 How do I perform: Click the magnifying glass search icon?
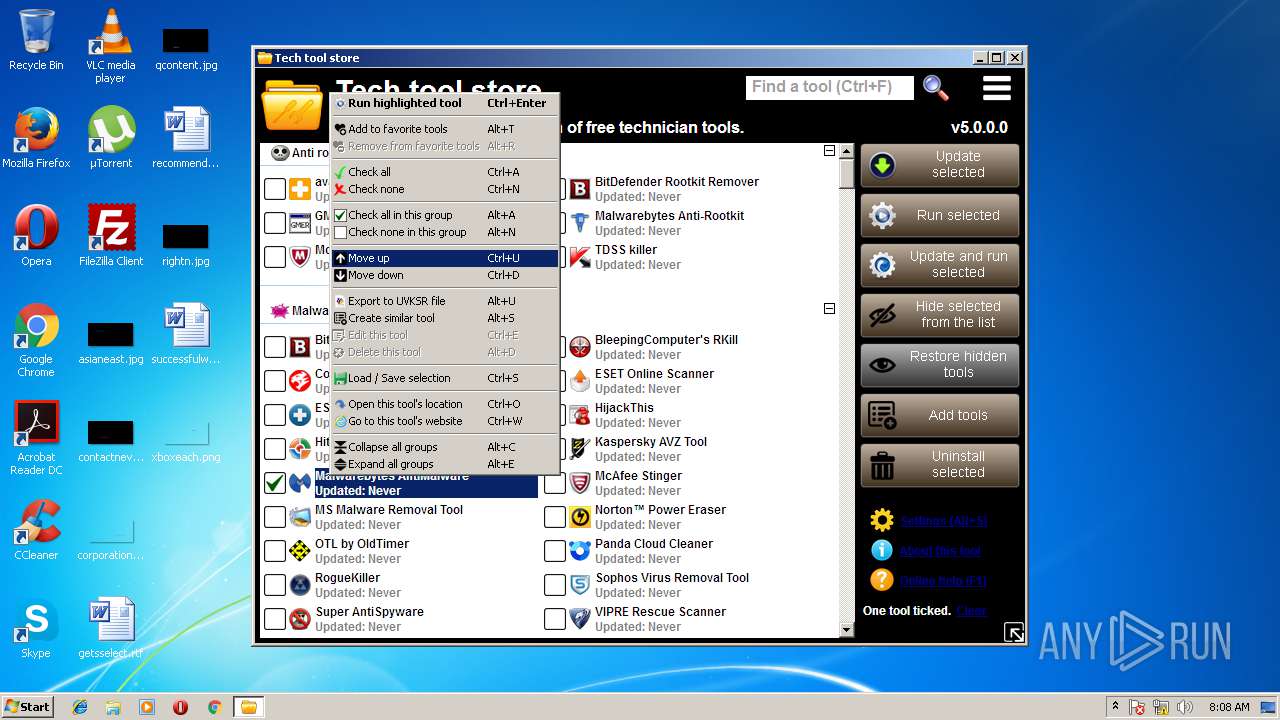point(936,88)
